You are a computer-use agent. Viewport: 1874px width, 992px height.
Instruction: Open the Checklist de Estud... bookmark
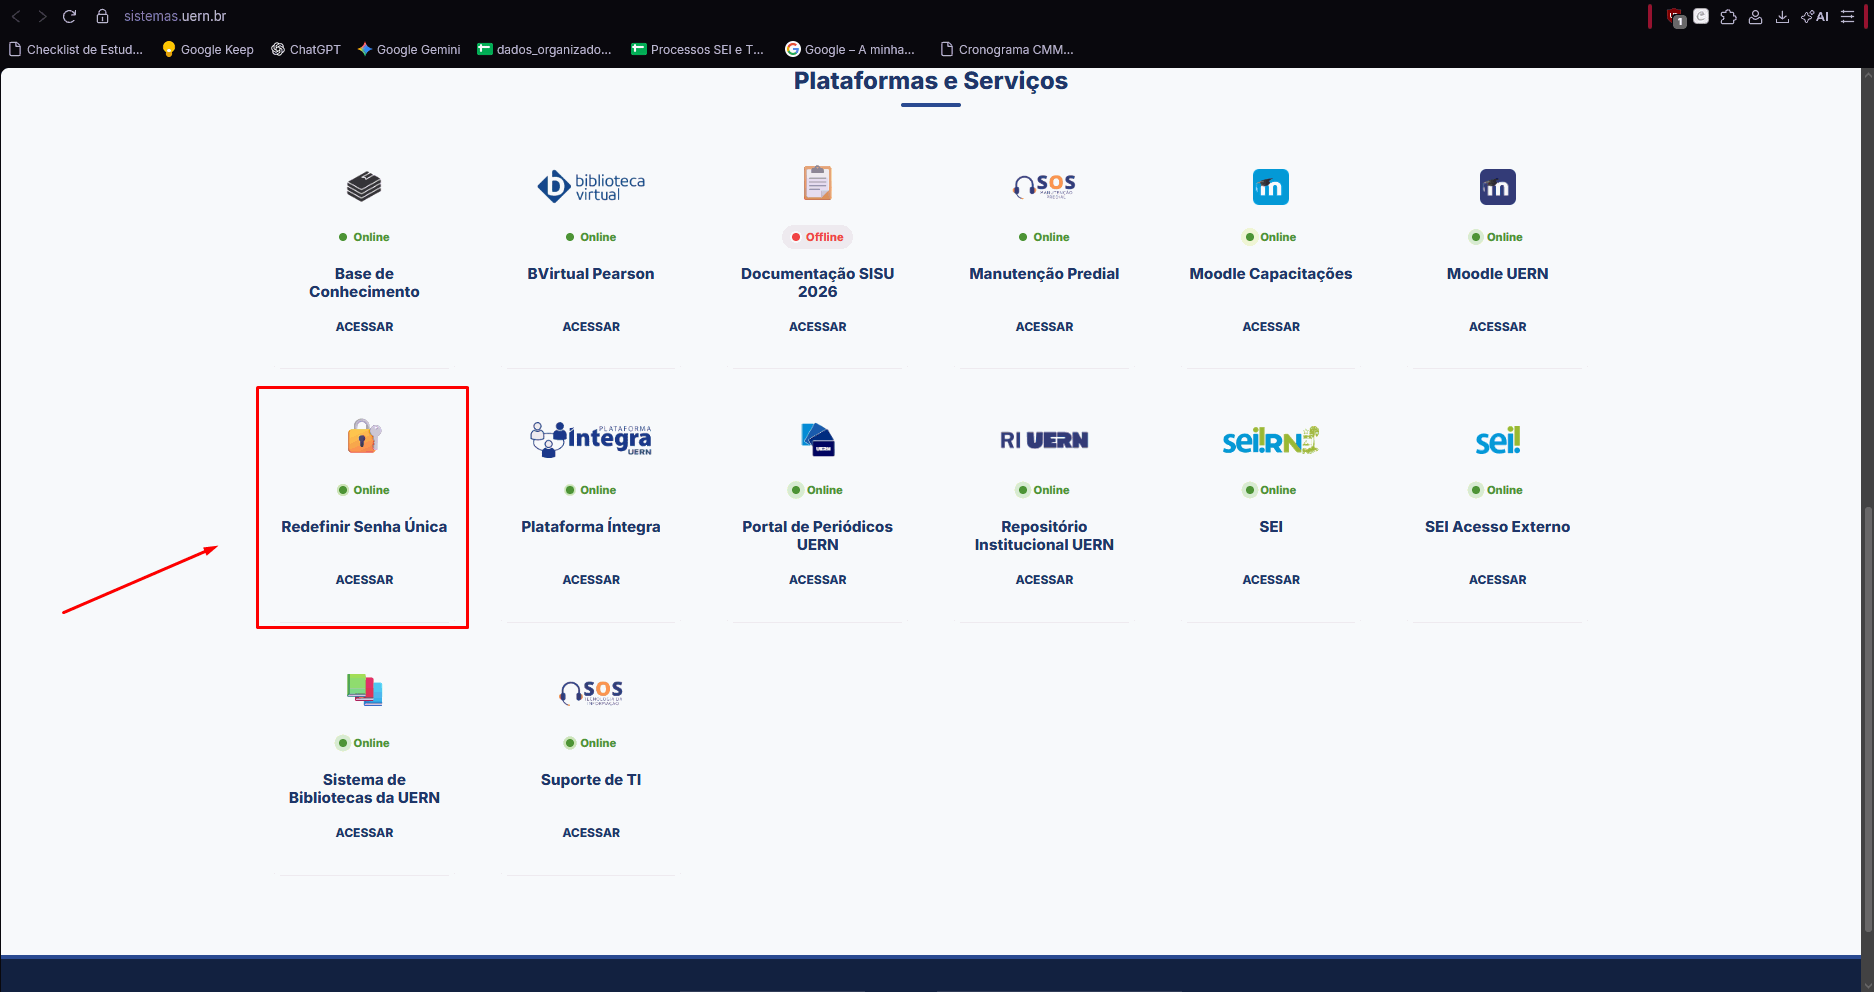pyautogui.click(x=76, y=49)
